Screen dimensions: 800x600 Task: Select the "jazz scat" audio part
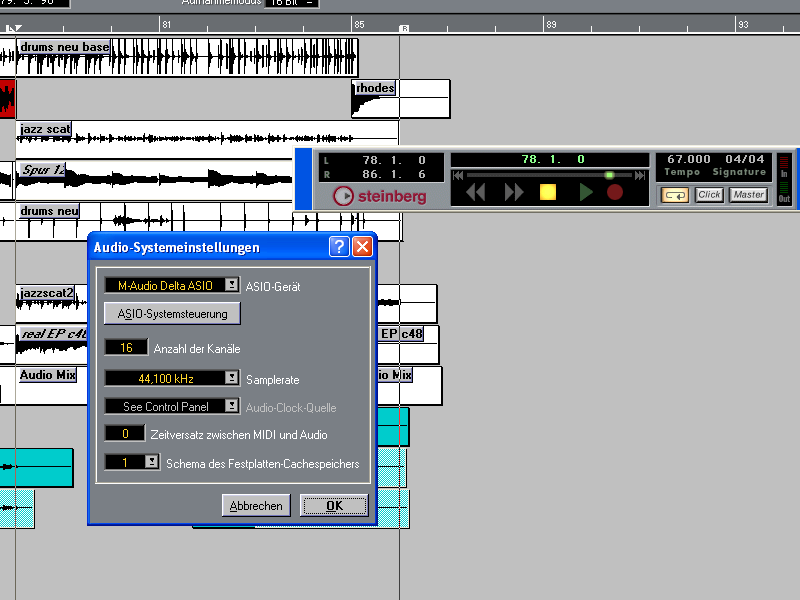(x=207, y=139)
